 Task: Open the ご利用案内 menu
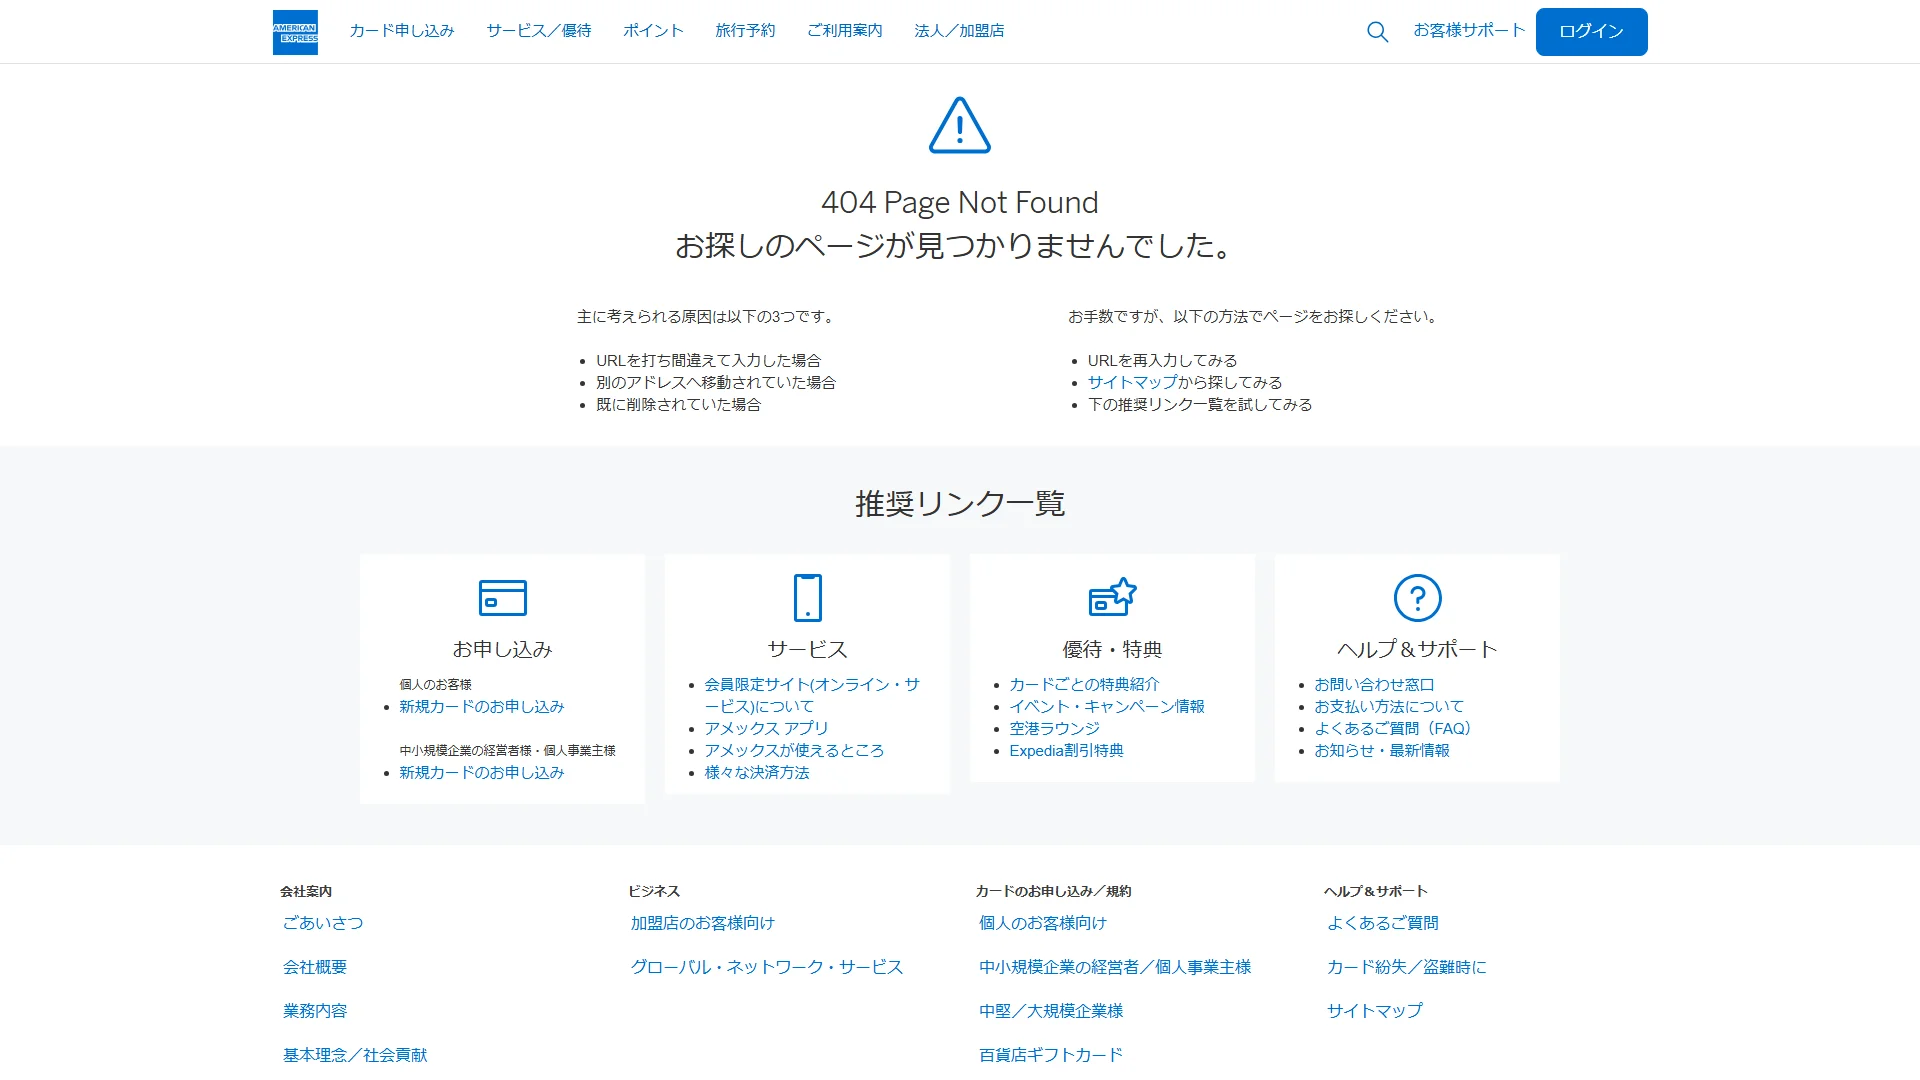click(x=845, y=31)
